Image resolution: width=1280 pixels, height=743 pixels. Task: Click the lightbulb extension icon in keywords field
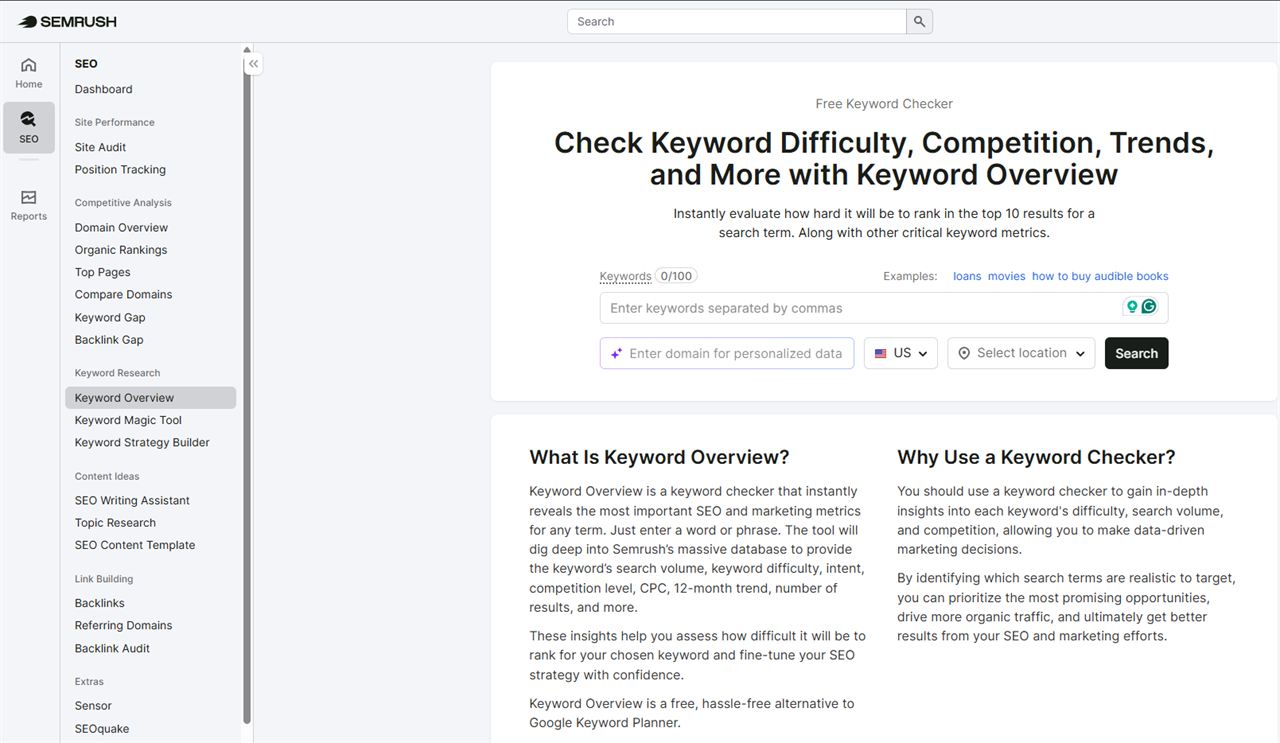(1132, 307)
